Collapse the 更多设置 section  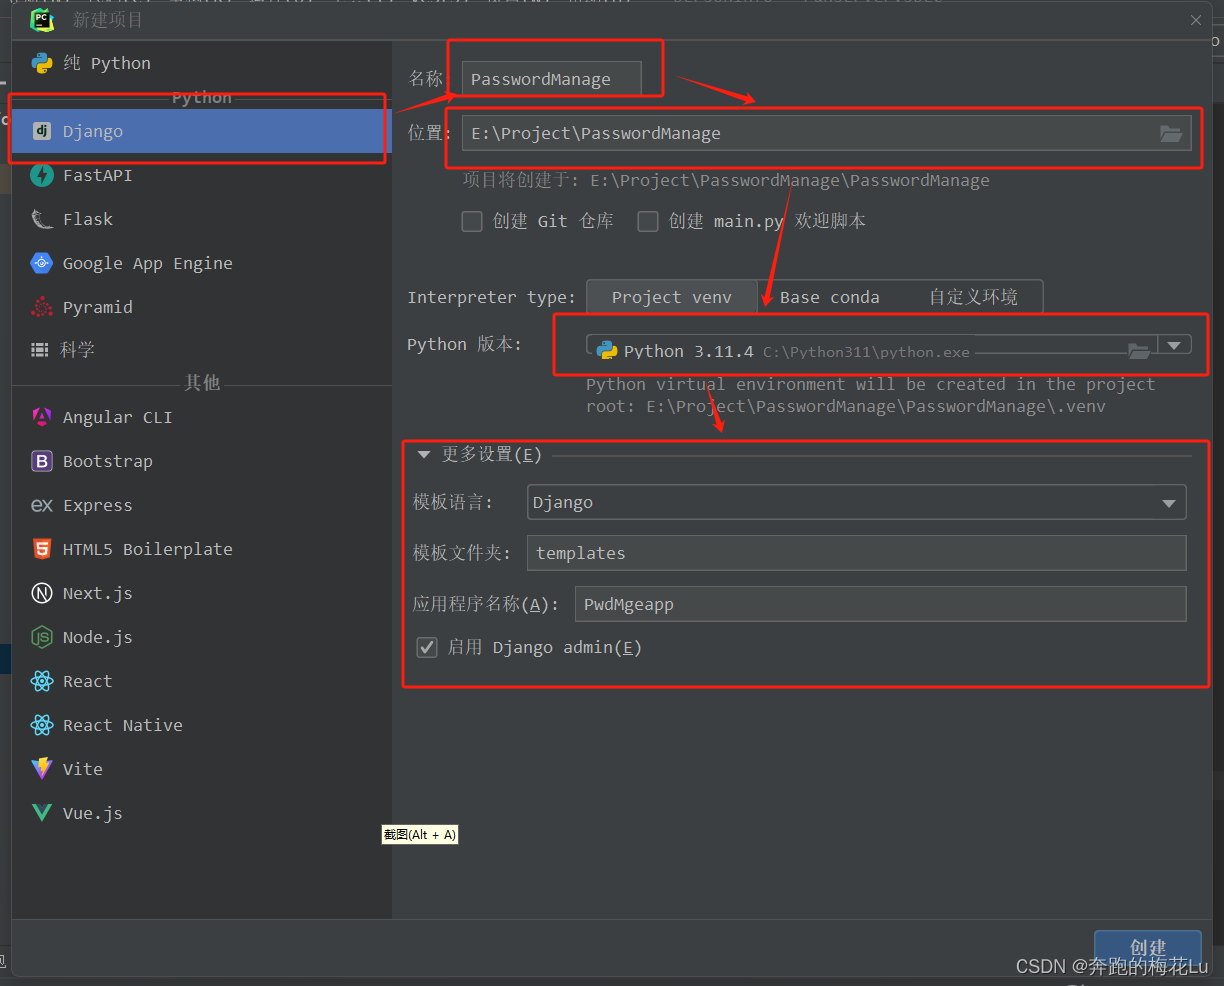tap(424, 454)
